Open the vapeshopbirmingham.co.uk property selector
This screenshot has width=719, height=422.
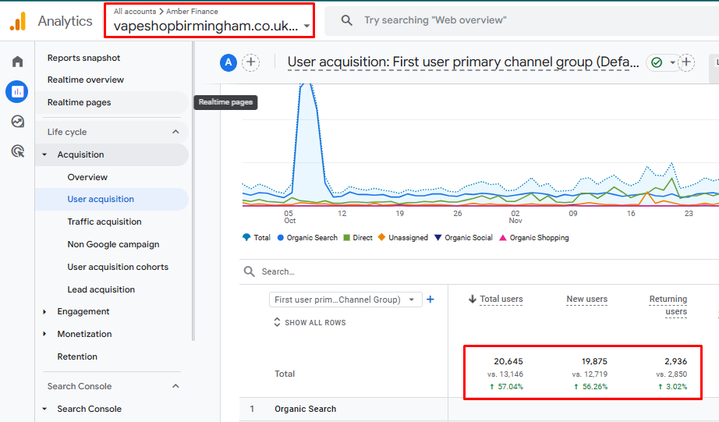[210, 21]
